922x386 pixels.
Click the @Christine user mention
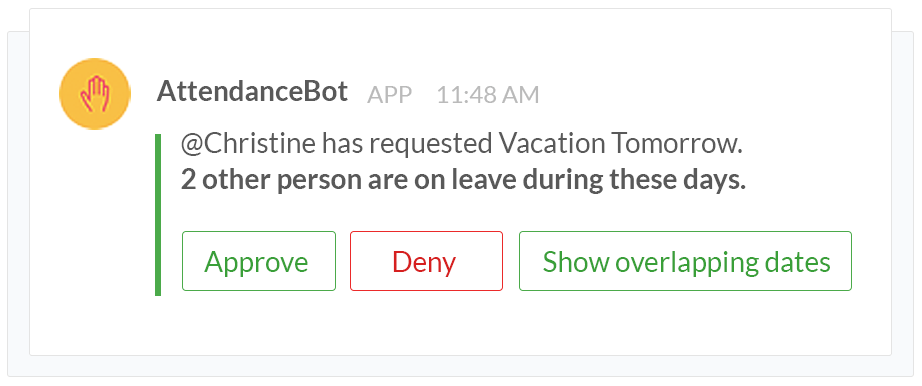point(248,145)
